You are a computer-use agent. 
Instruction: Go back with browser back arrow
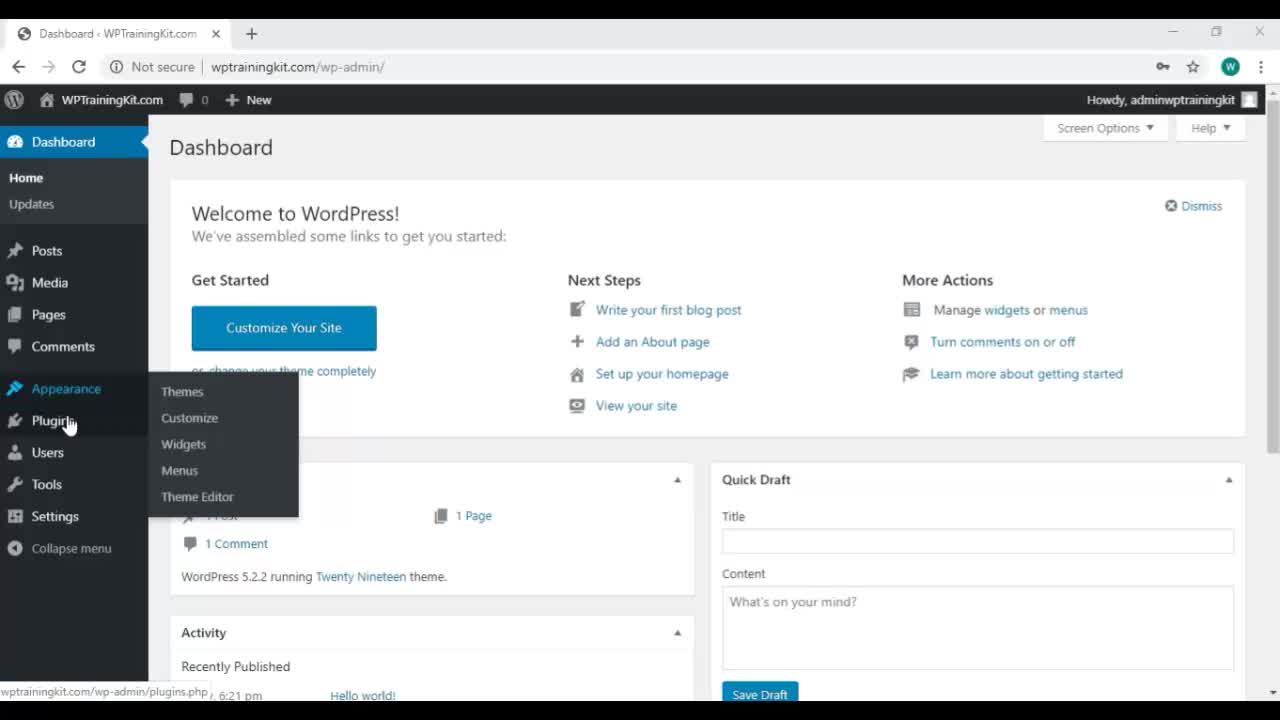19,67
